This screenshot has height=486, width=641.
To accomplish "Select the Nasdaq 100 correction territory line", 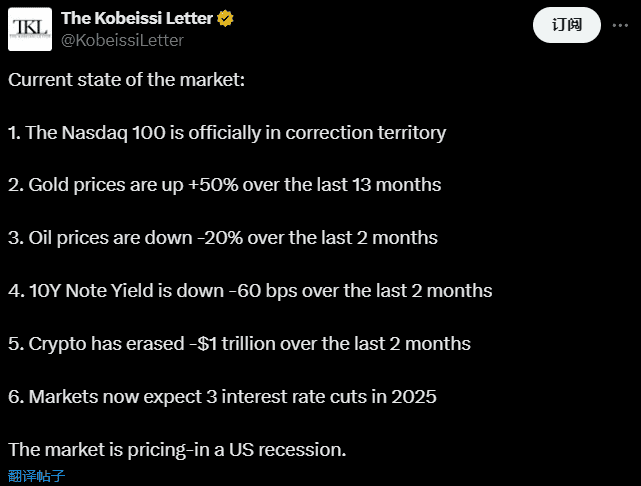I will point(227,133).
